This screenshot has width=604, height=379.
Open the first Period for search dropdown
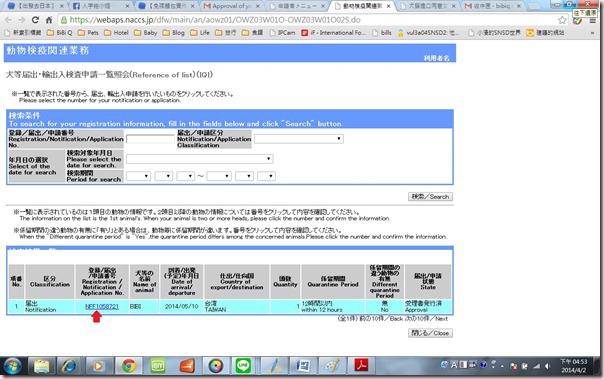(x=138, y=176)
